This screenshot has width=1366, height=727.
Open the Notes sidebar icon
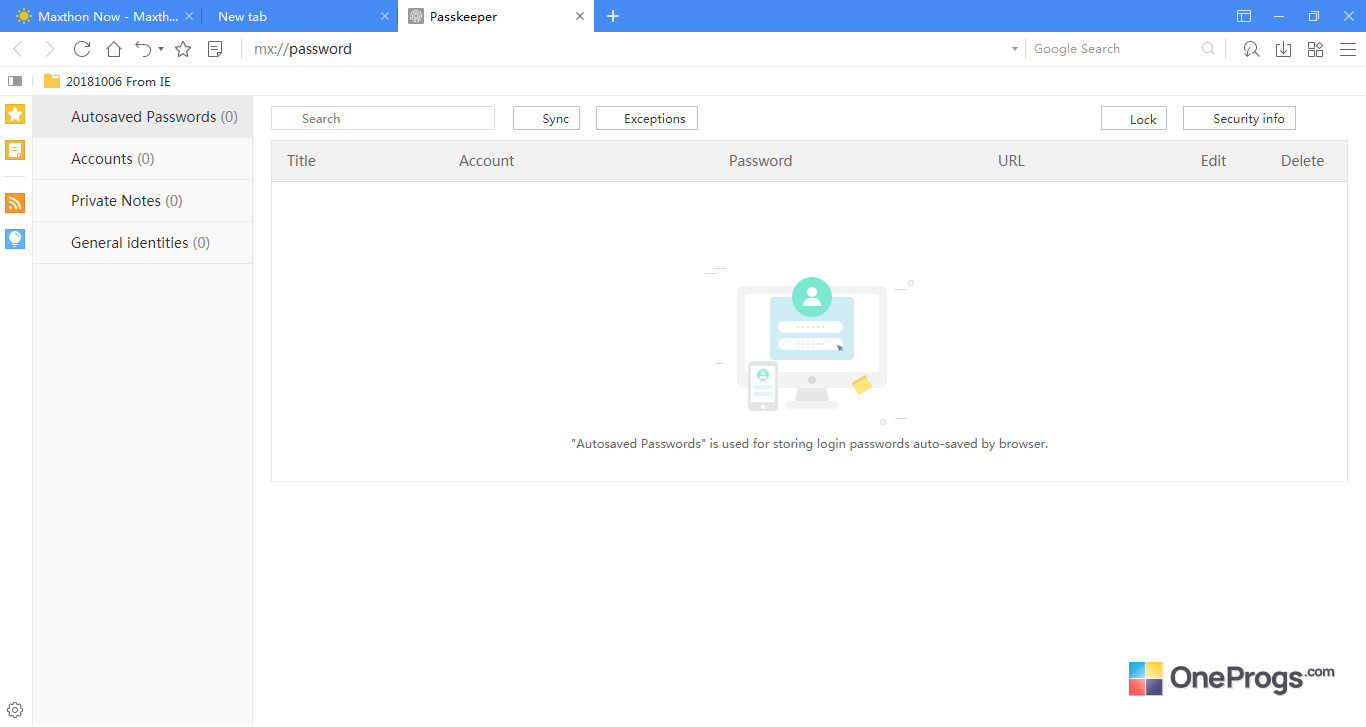(x=15, y=150)
